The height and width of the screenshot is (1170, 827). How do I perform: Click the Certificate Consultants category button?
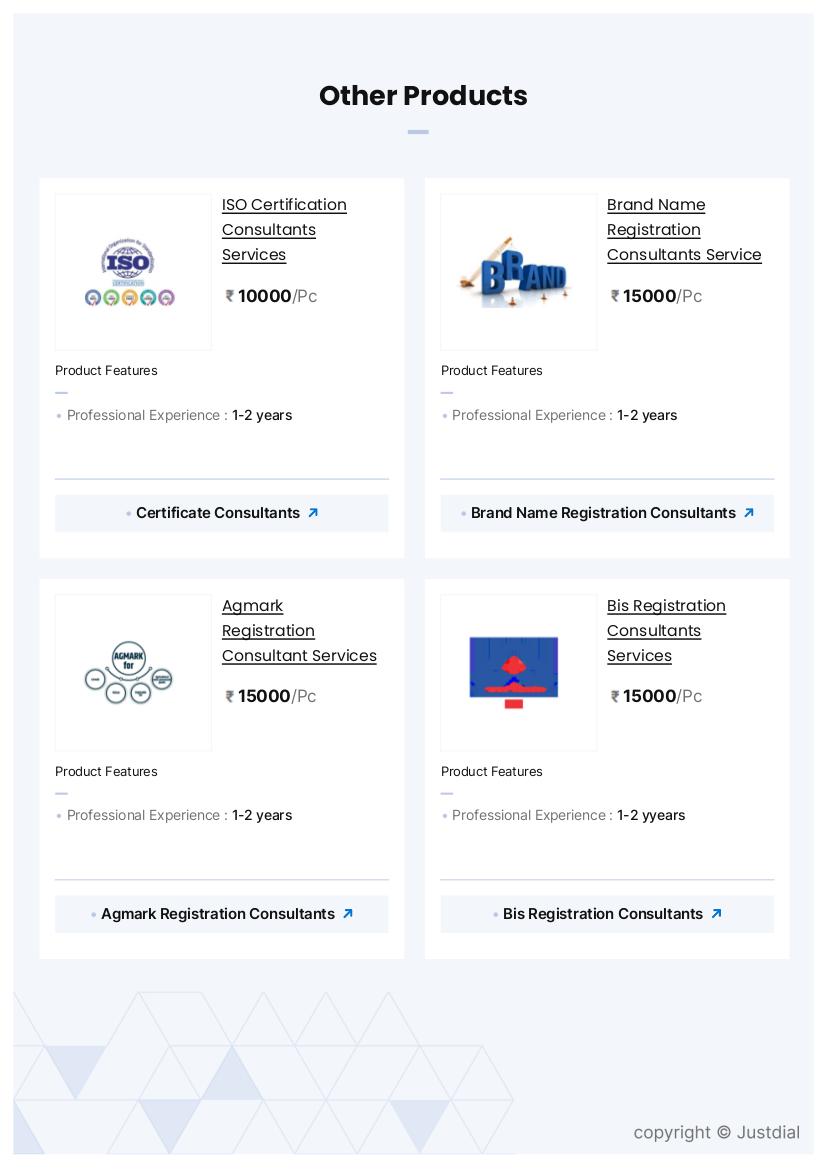(x=218, y=513)
